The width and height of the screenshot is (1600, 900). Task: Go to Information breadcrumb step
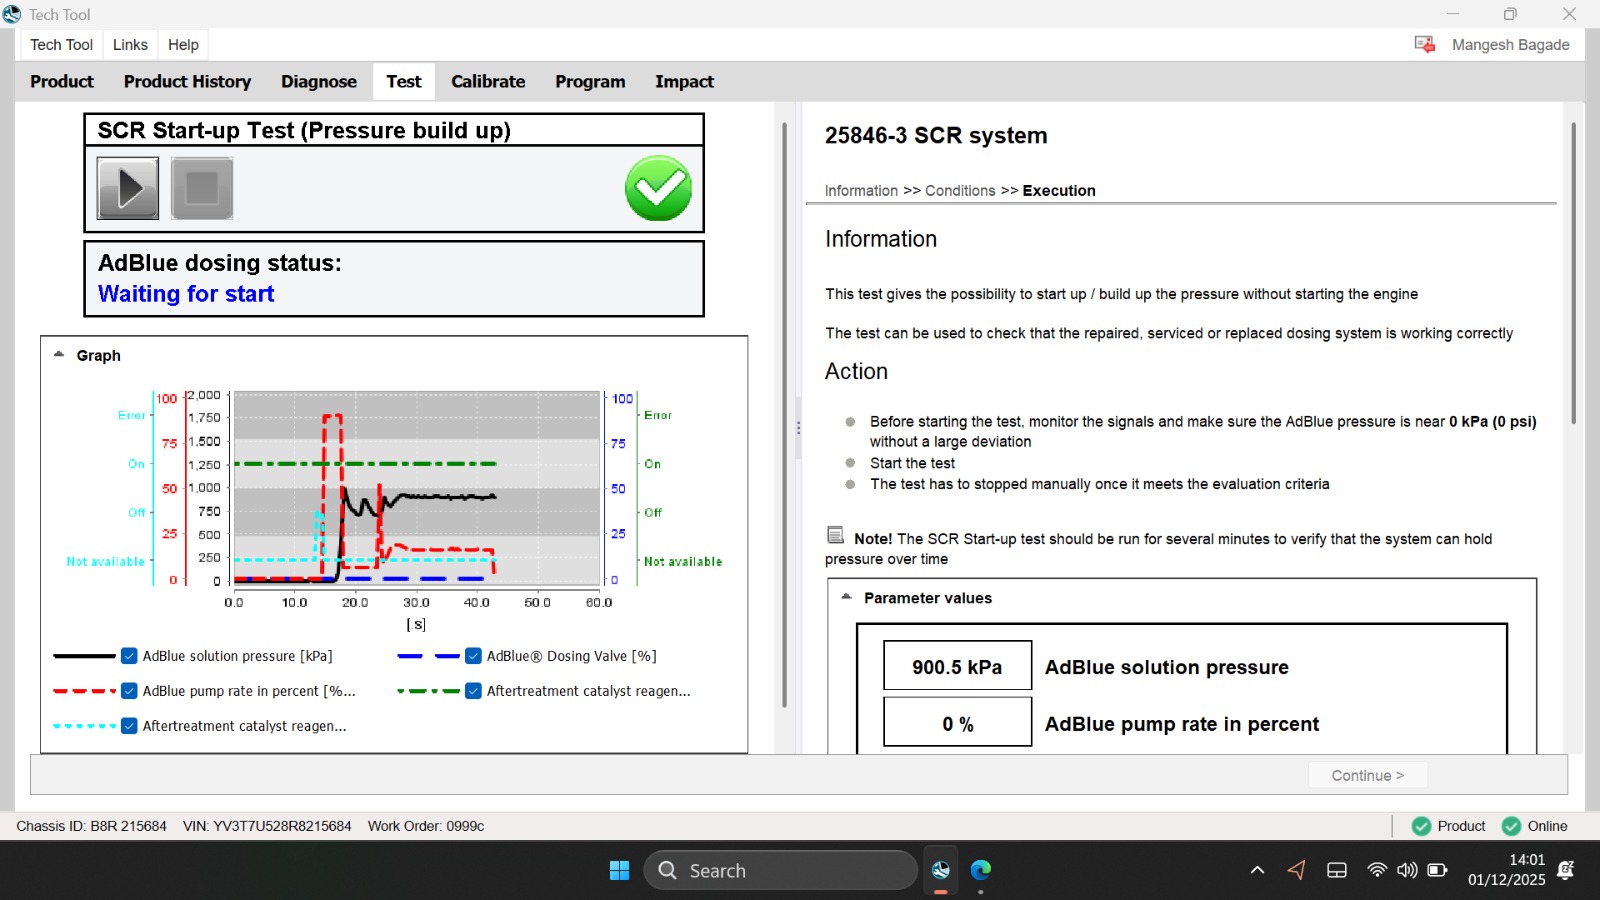(x=861, y=190)
